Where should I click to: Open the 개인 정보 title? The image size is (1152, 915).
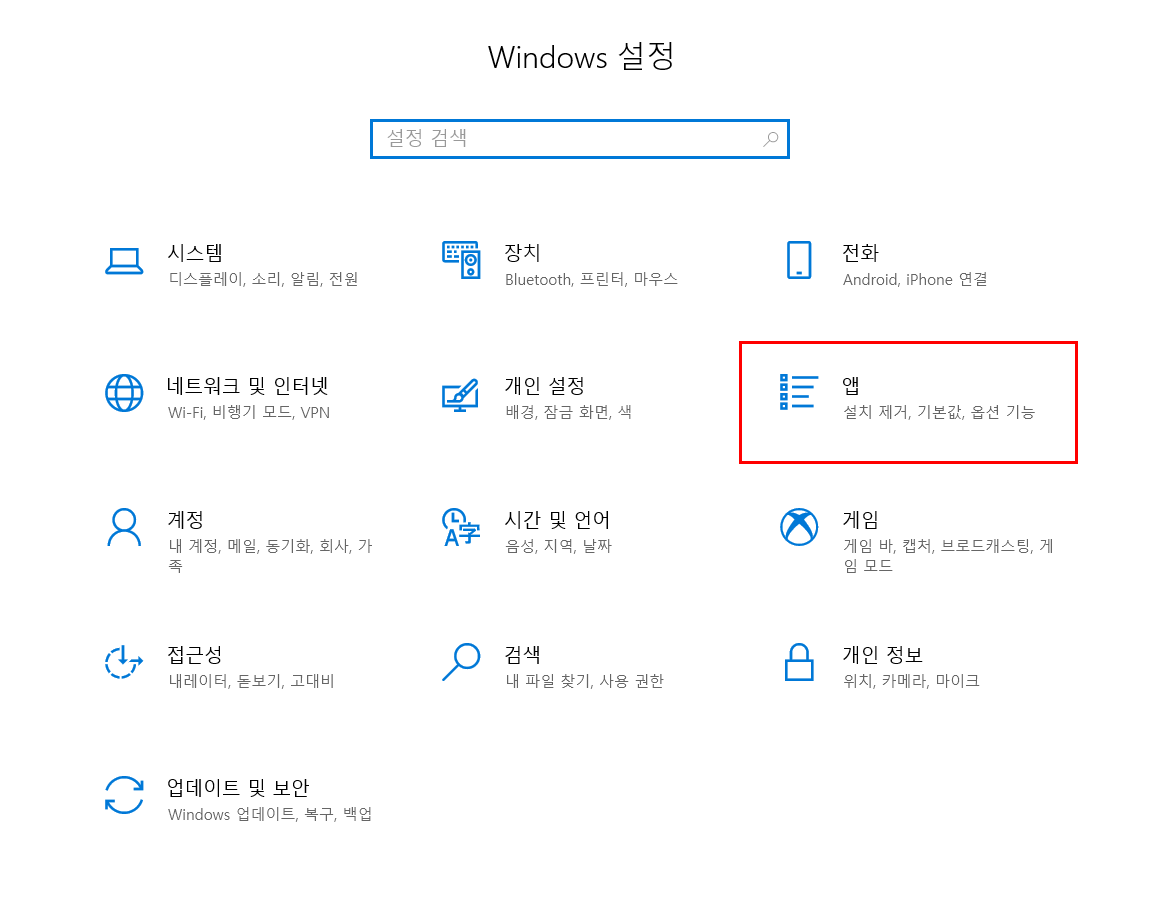[882, 654]
